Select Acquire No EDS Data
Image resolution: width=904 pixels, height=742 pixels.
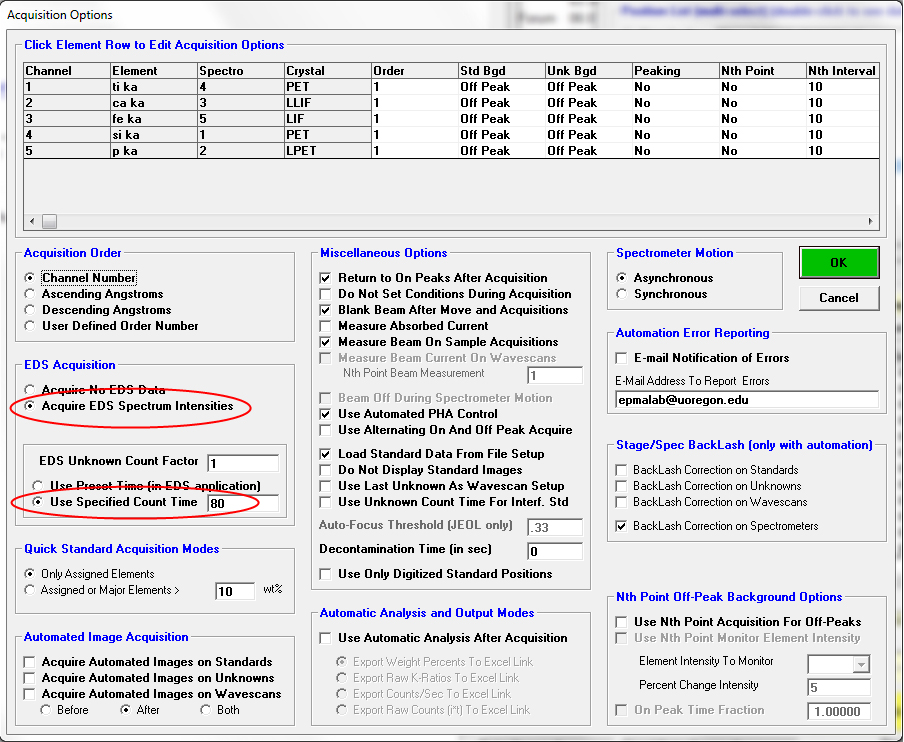pyautogui.click(x=31, y=390)
